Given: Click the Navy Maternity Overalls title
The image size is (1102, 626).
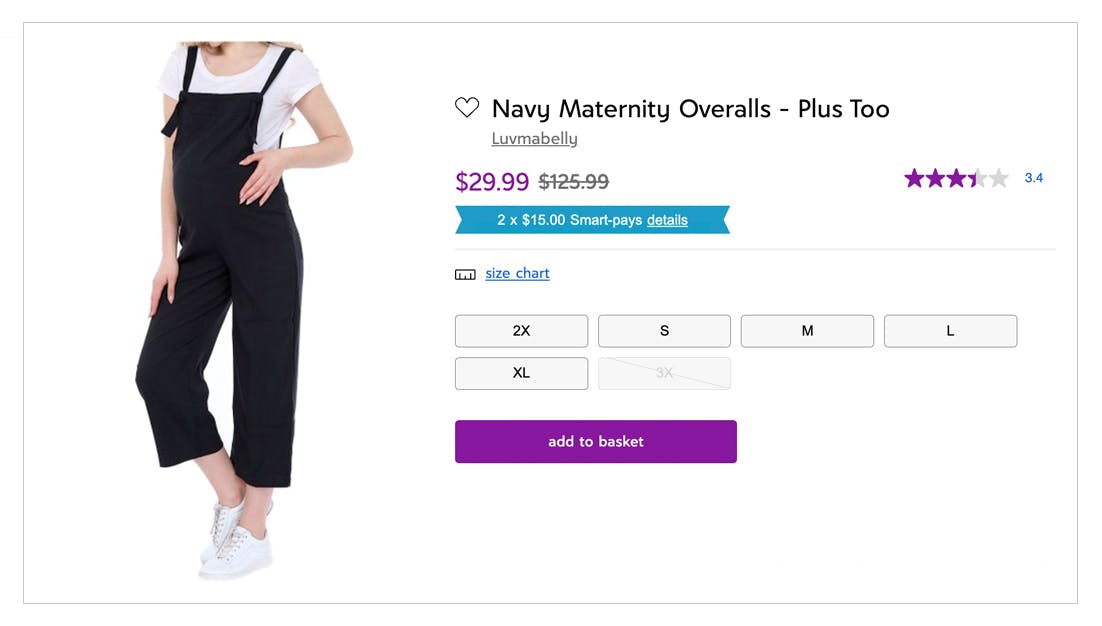Looking at the screenshot, I should coord(690,108).
